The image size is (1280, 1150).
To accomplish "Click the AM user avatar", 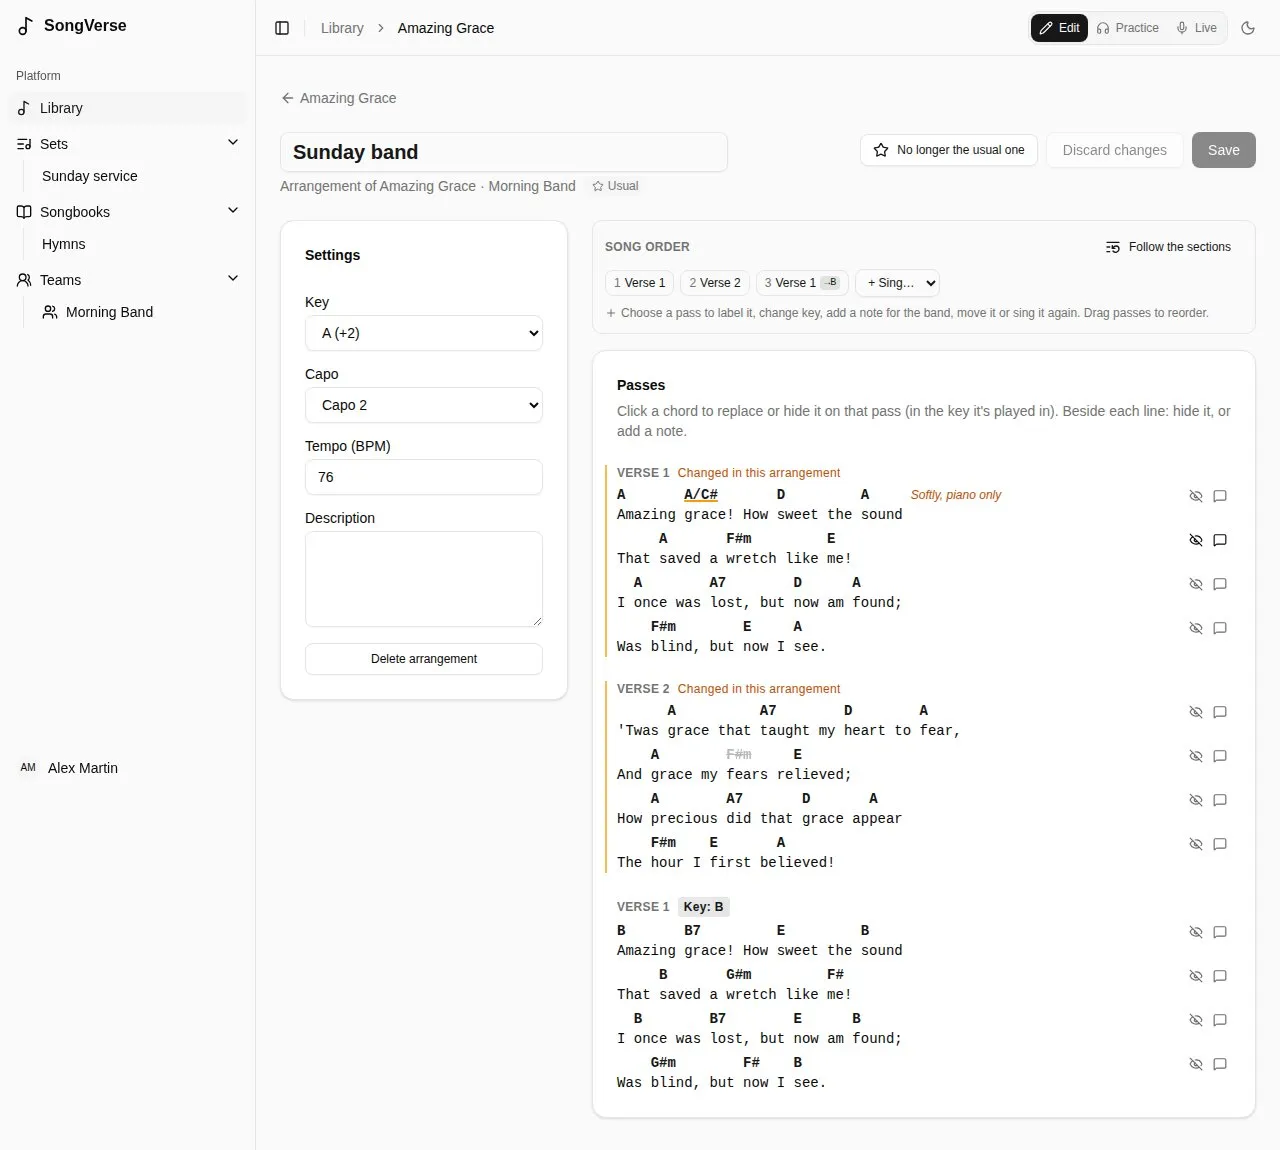I will [28, 768].
